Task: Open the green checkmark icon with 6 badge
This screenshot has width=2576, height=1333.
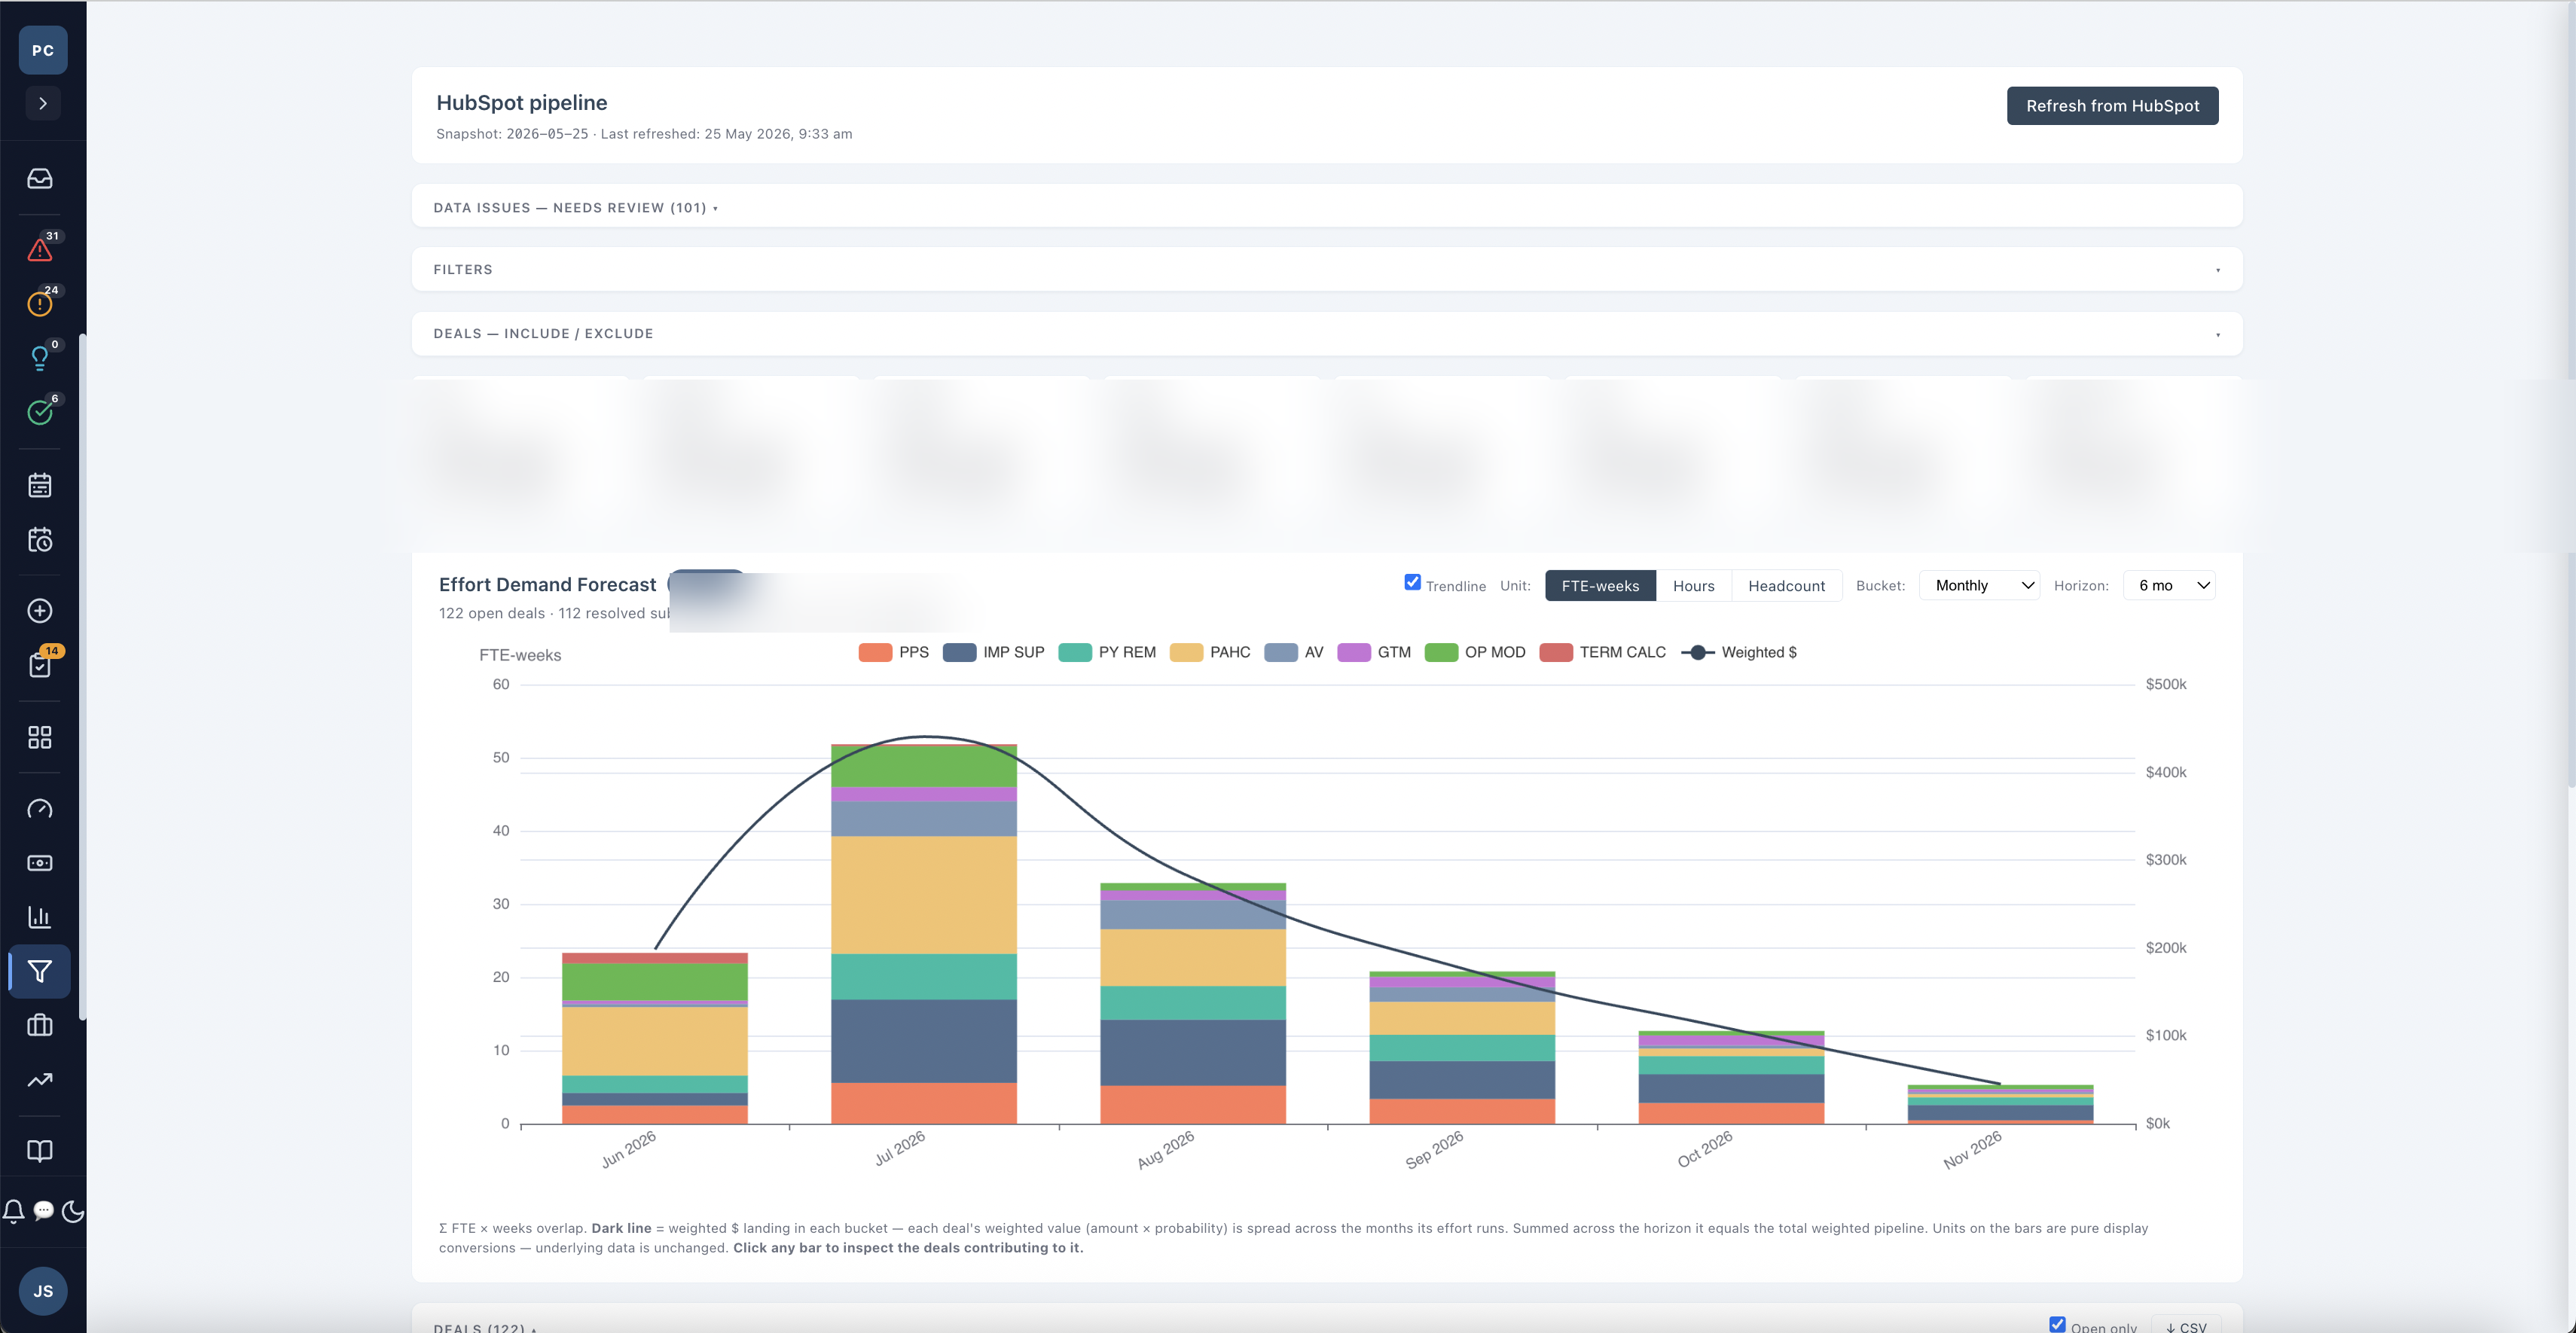Action: [x=40, y=411]
